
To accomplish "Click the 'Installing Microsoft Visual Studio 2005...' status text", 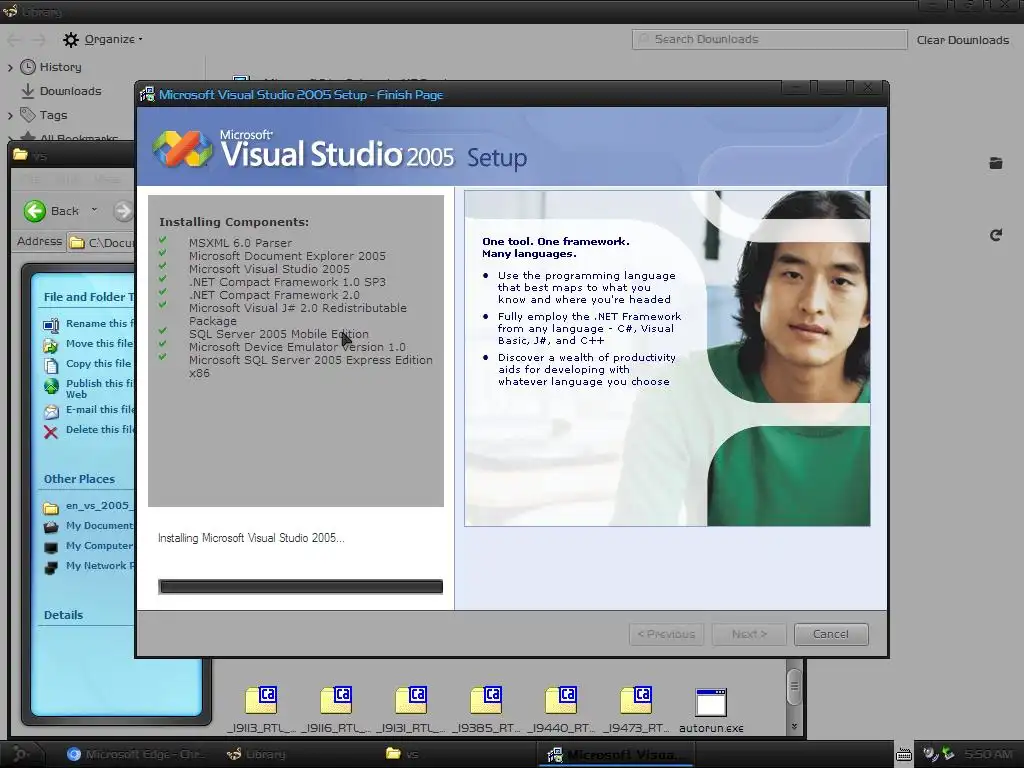I will point(251,538).
